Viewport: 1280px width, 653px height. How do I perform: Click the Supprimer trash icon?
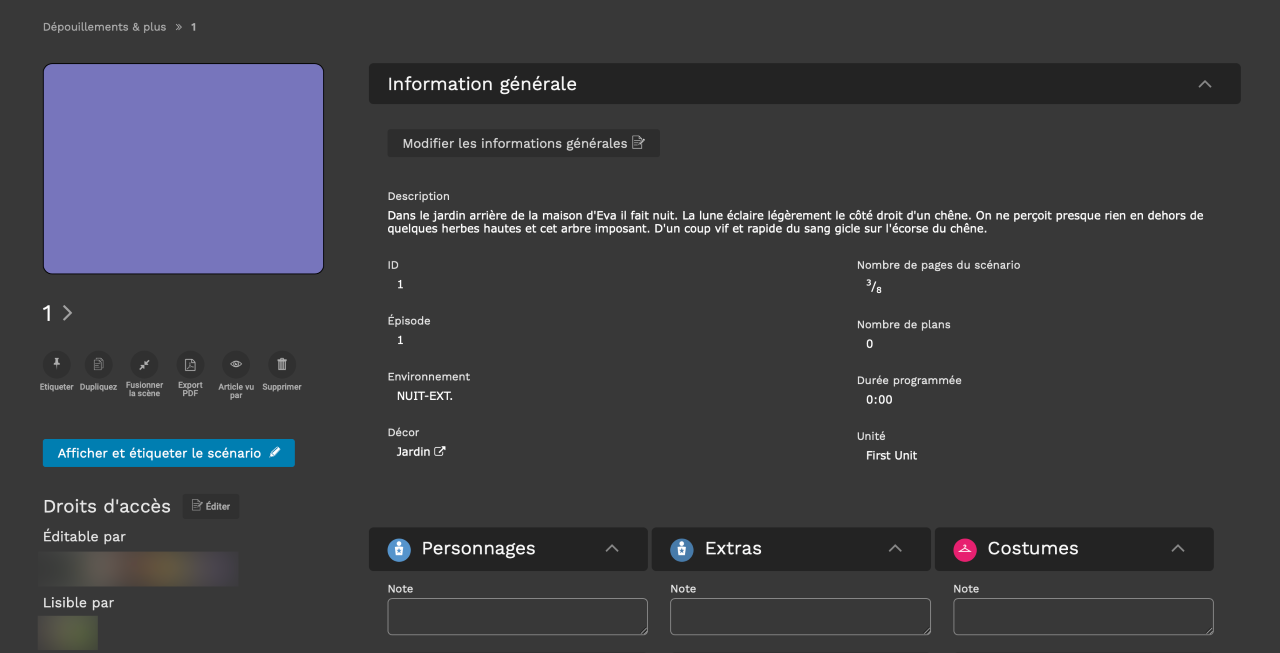pos(282,365)
